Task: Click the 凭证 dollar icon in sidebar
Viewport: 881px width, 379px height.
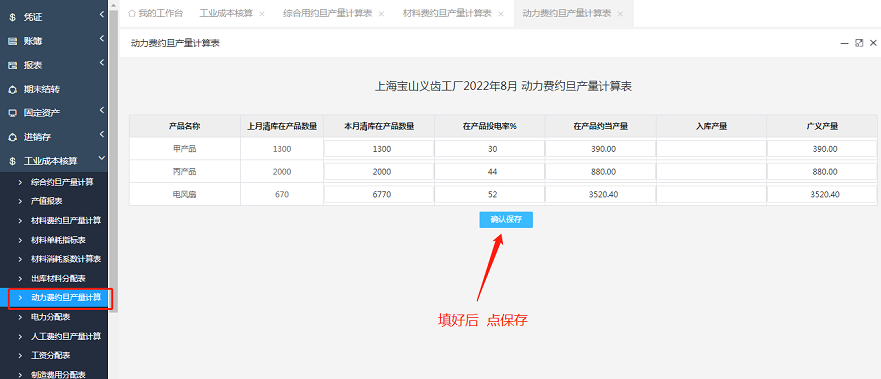Action: point(12,17)
